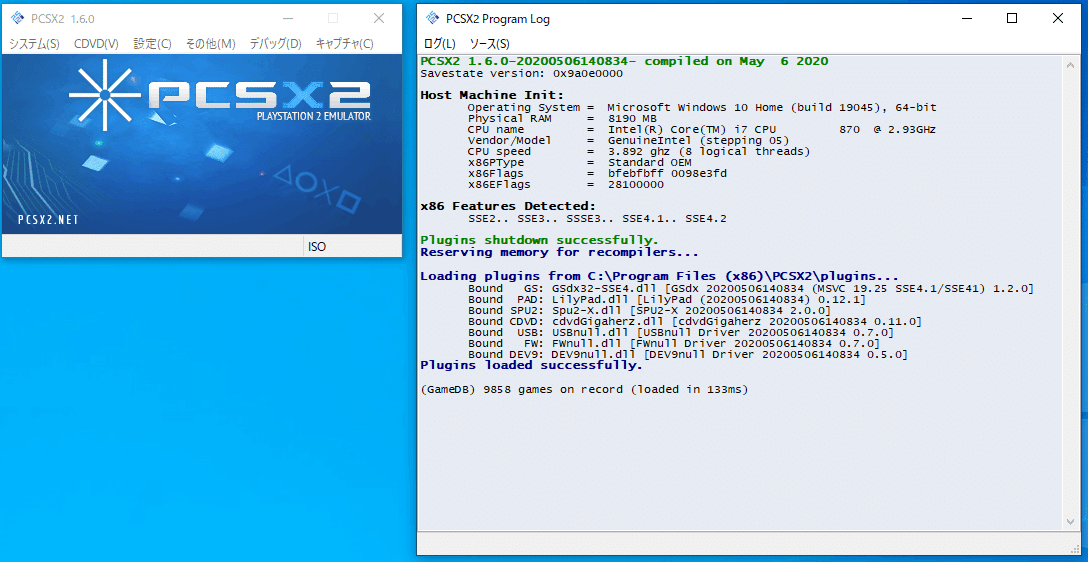Click the PCSX2 Program Log title icon
The height and width of the screenshot is (562, 1088).
pyautogui.click(x=432, y=19)
